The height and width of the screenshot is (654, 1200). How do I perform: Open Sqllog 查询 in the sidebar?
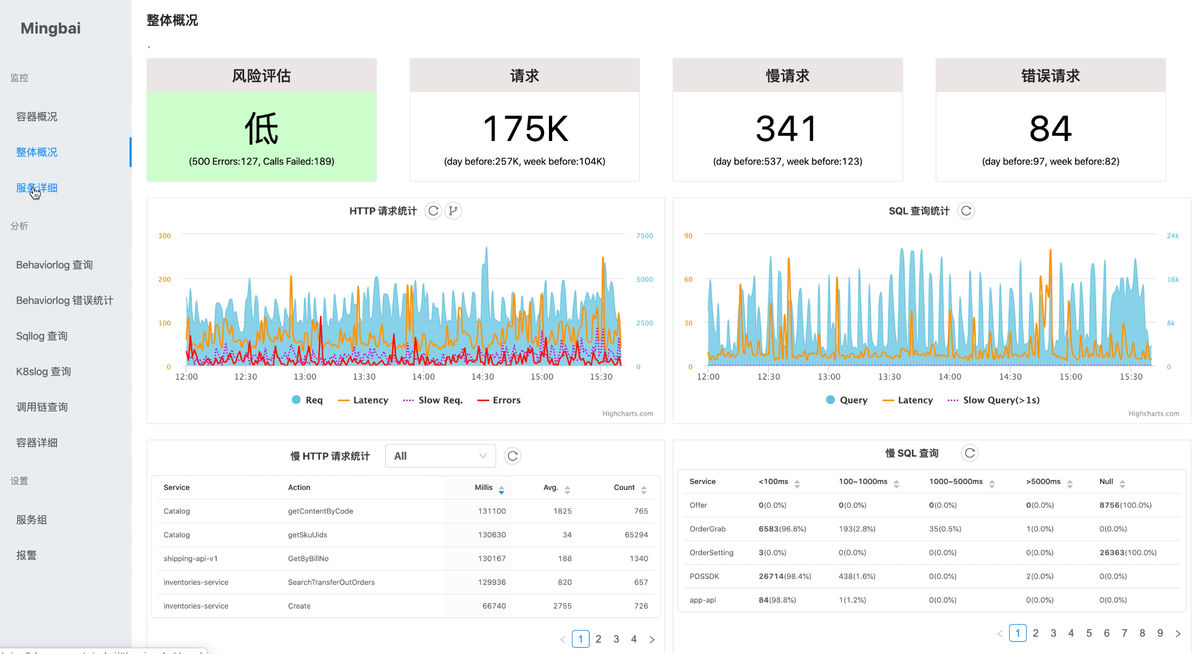coord(42,336)
